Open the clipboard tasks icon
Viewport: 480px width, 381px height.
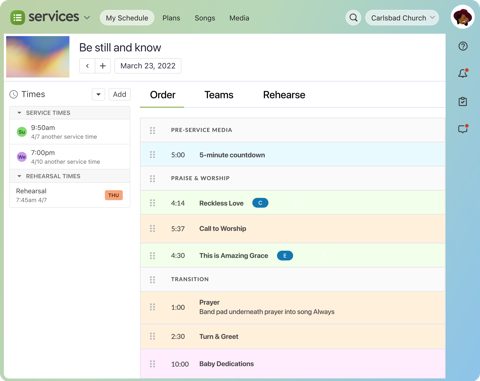(463, 101)
